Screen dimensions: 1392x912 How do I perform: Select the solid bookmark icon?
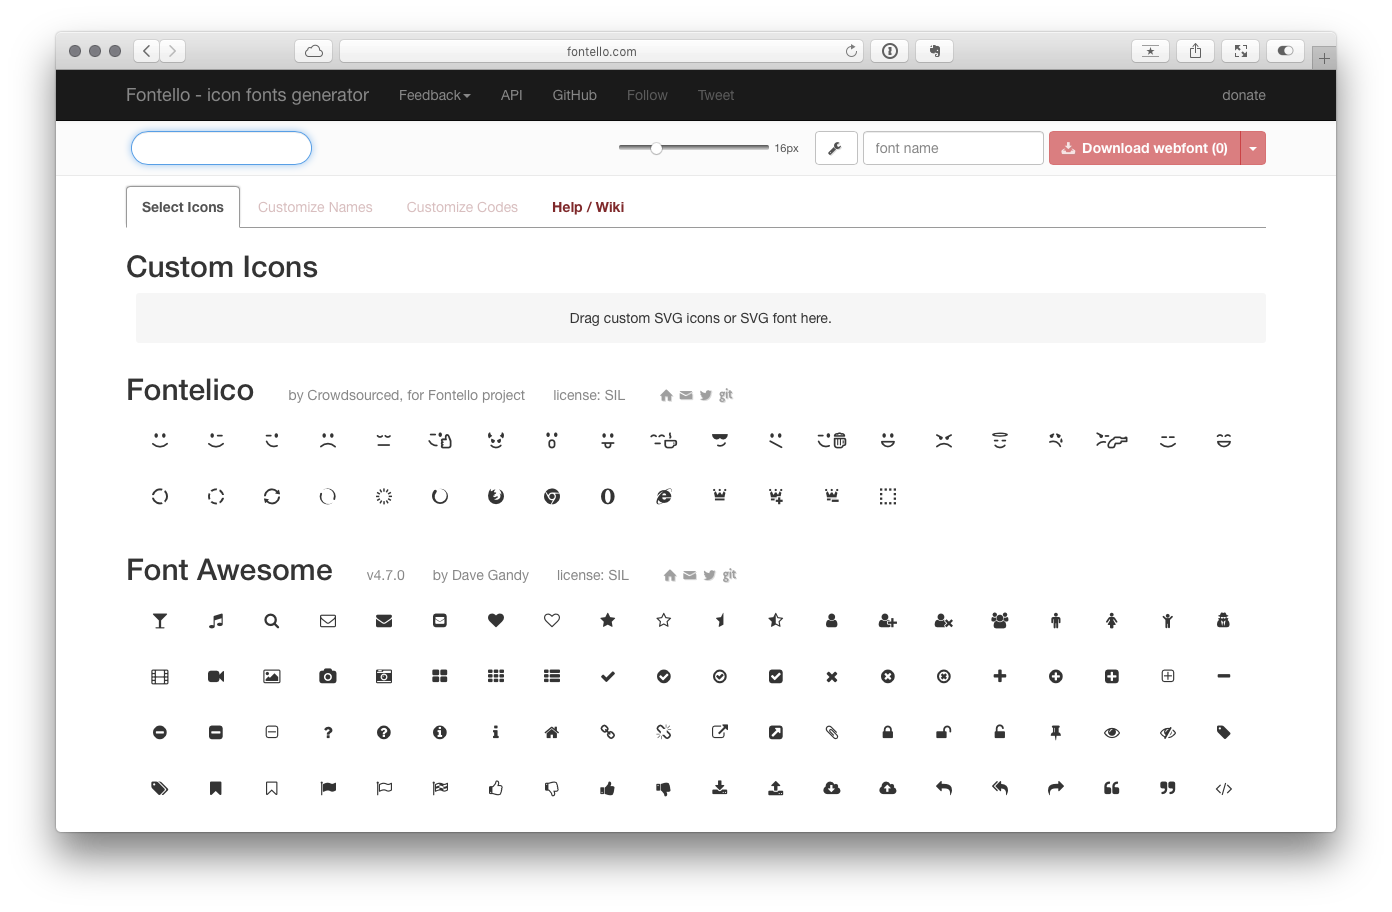pos(216,789)
